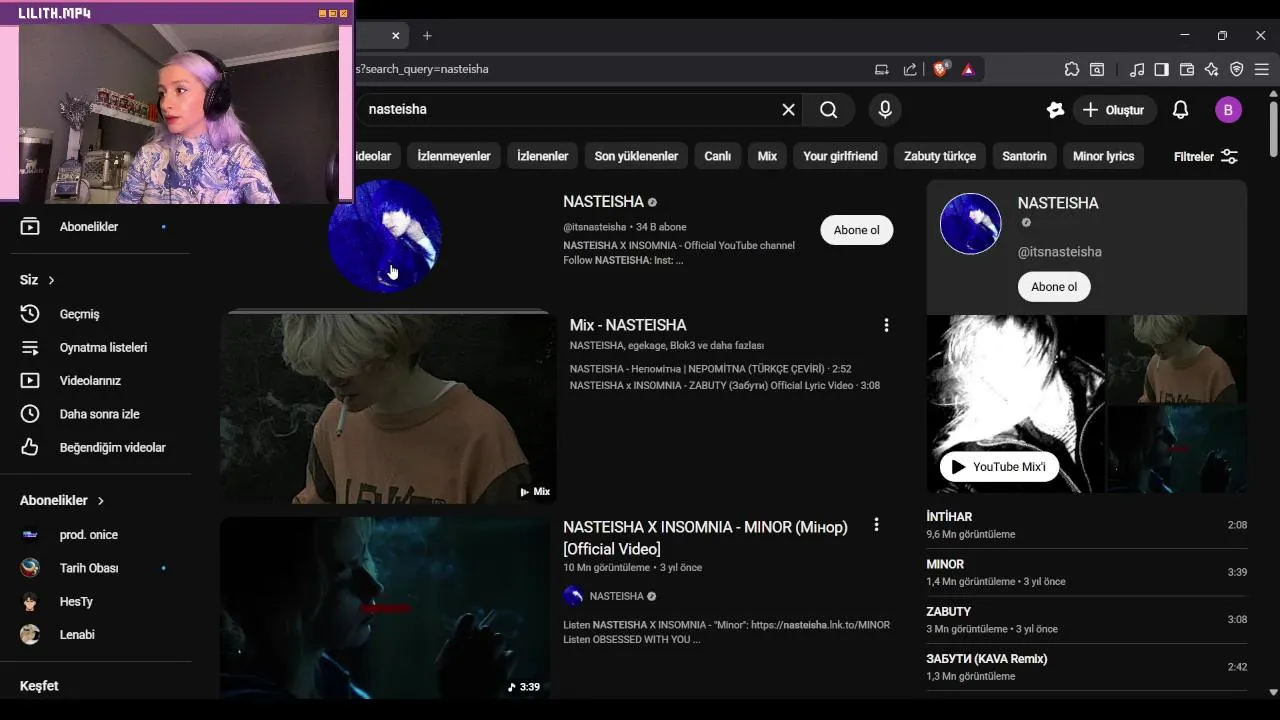Toggle the browser sidebar panel icon
Viewport: 1280px width, 720px height.
1161,69
